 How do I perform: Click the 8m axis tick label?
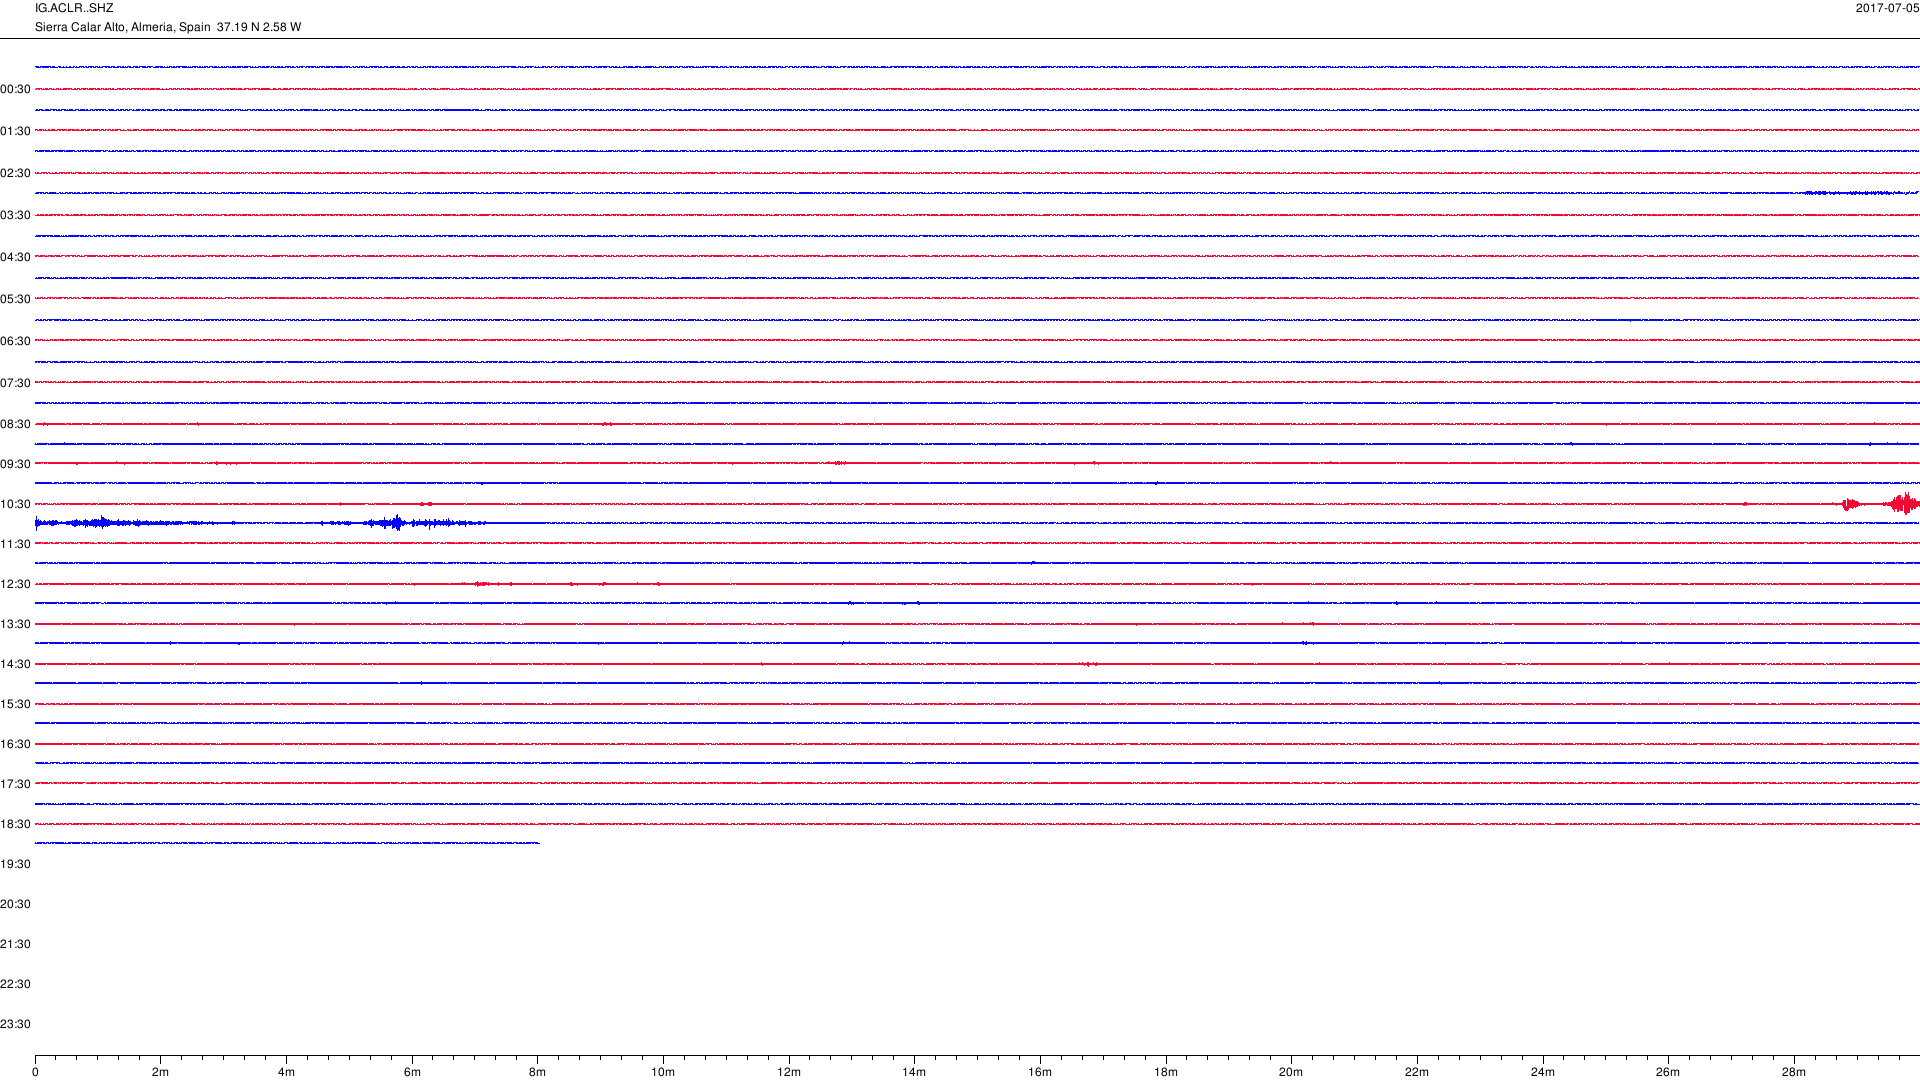pyautogui.click(x=537, y=1072)
